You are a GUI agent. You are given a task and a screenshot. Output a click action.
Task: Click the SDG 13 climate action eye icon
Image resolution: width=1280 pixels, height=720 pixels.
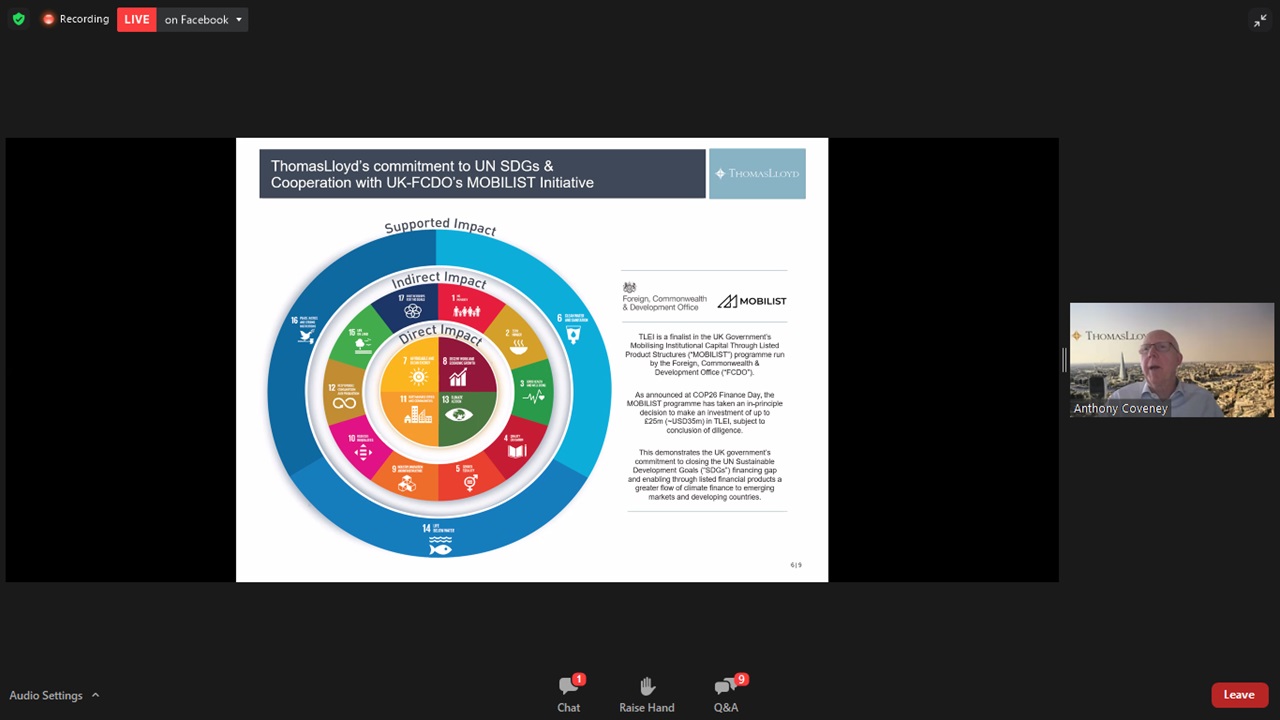point(458,414)
